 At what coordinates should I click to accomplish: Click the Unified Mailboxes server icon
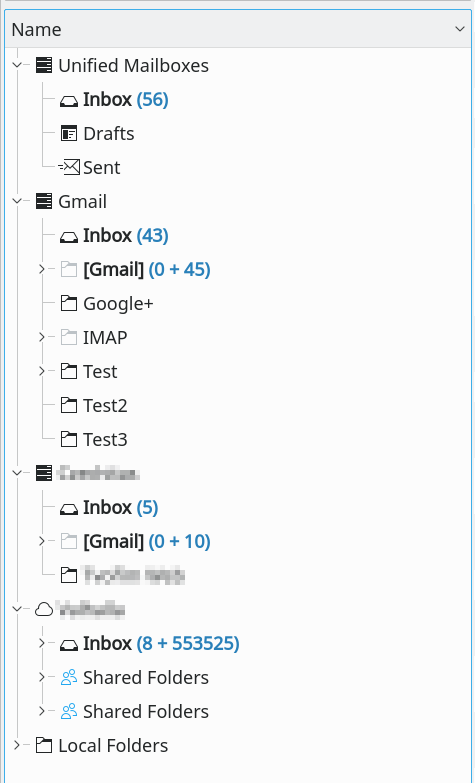[x=44, y=66]
